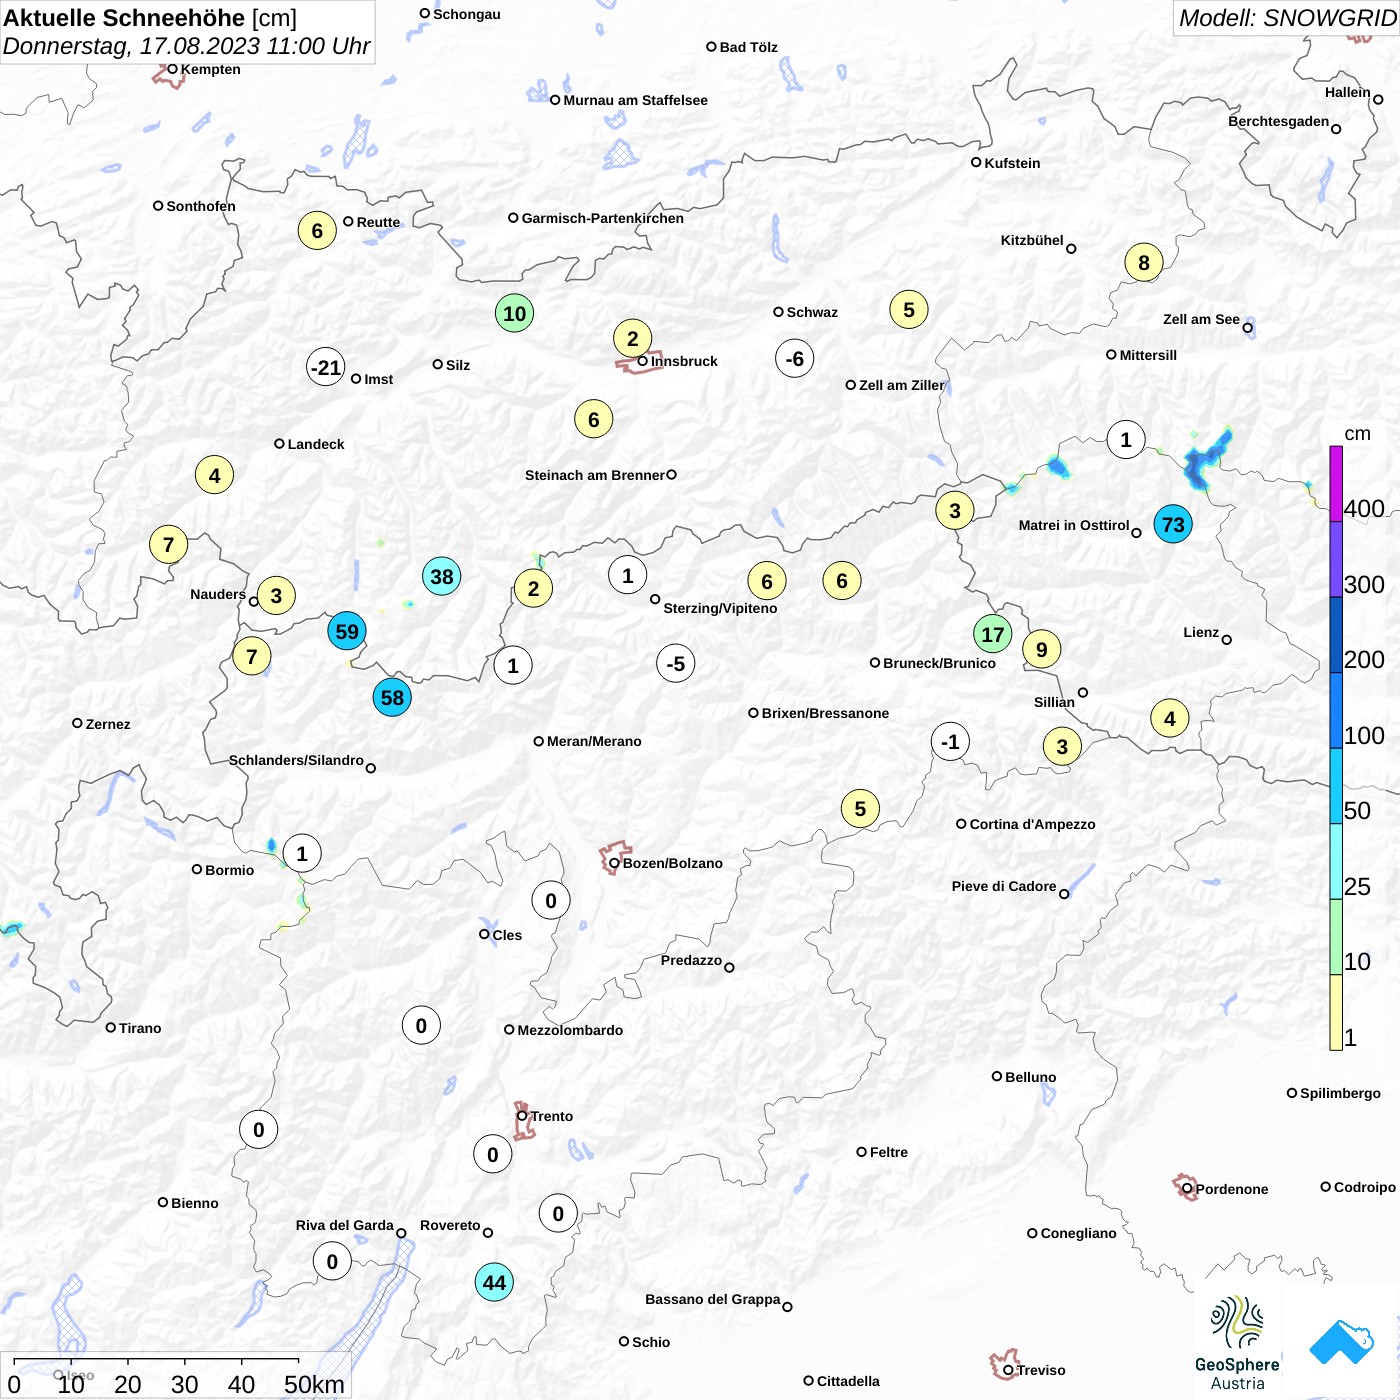The height and width of the screenshot is (1400, 1400).
Task: Click the Innsbruck city label
Action: 684,361
